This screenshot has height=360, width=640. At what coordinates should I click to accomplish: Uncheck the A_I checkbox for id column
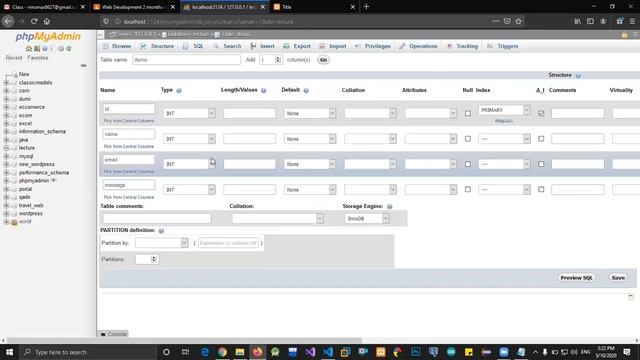[541, 113]
